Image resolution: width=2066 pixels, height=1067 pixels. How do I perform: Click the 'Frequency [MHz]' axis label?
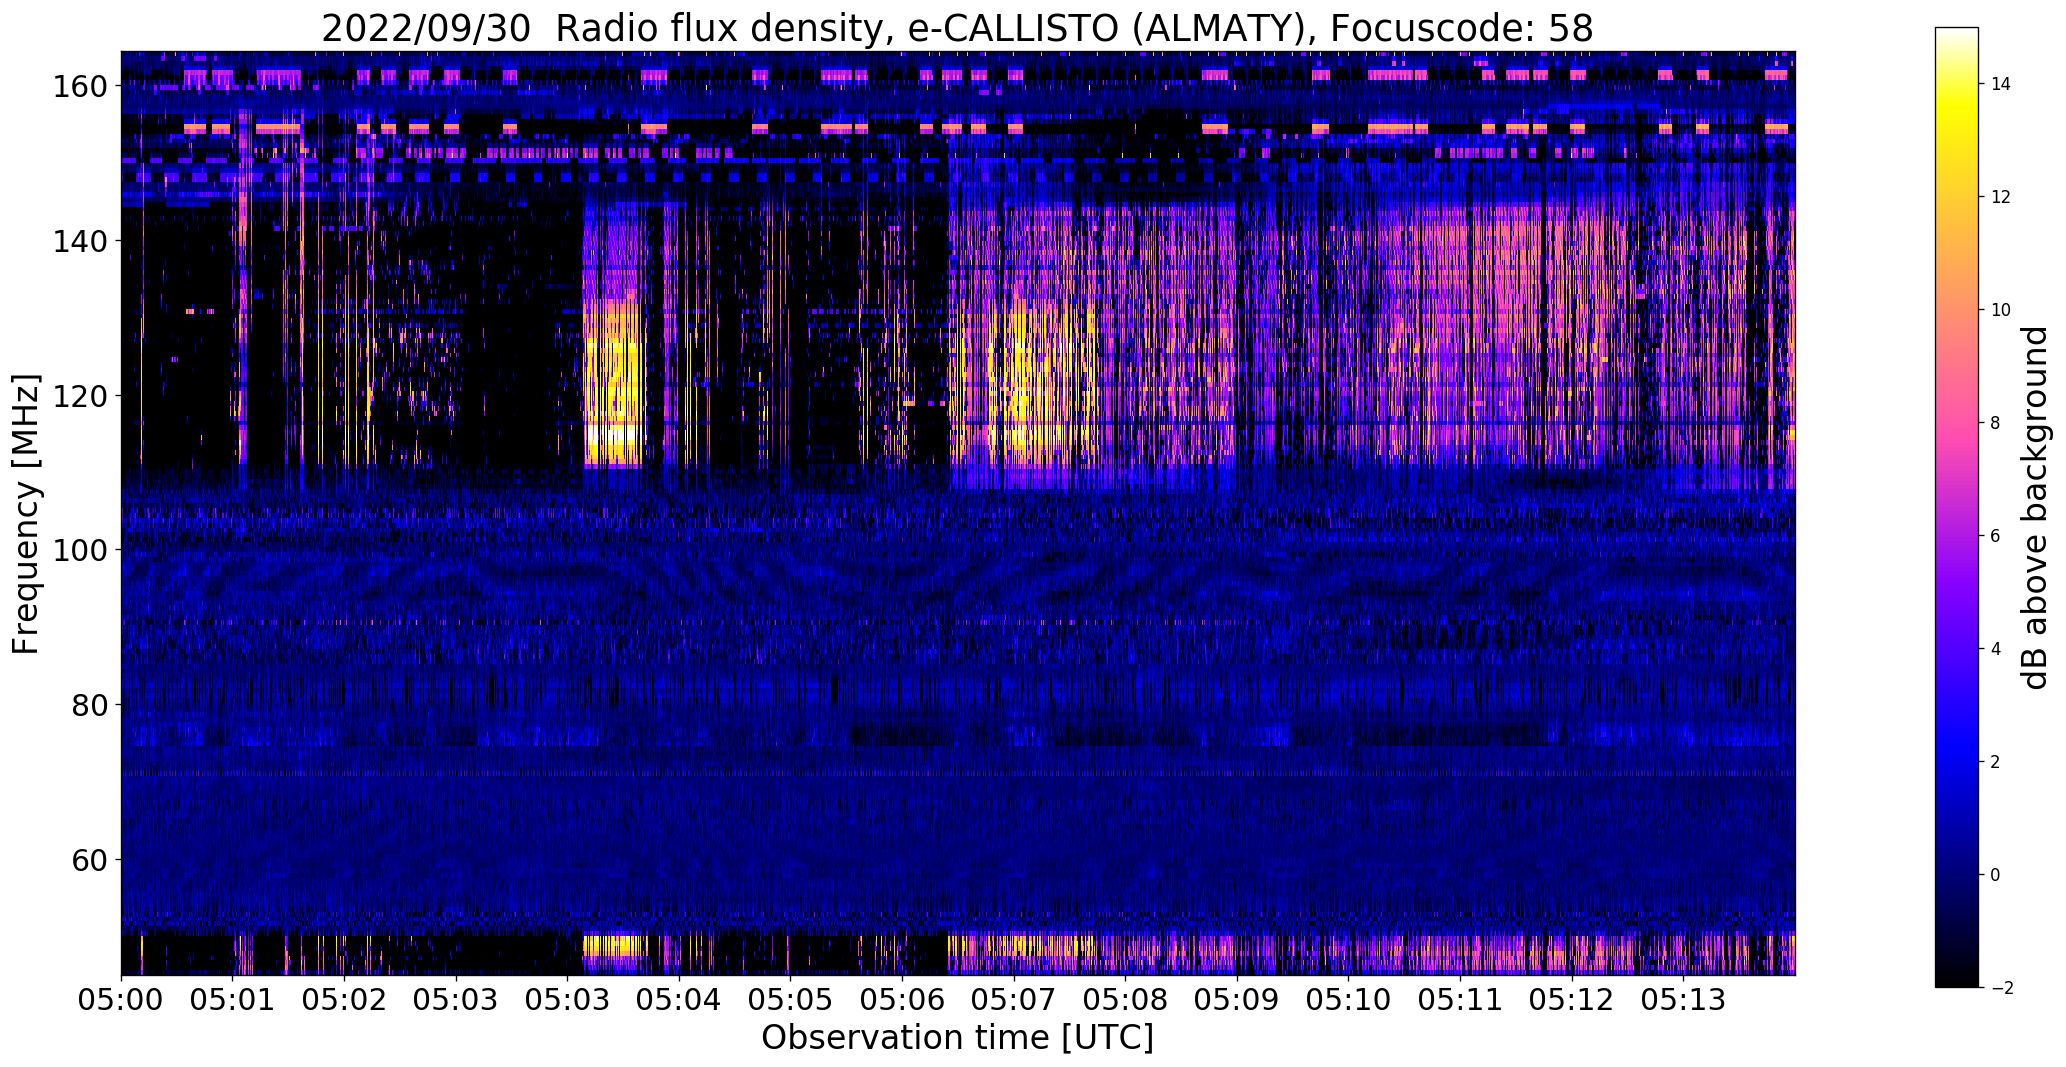tap(27, 514)
